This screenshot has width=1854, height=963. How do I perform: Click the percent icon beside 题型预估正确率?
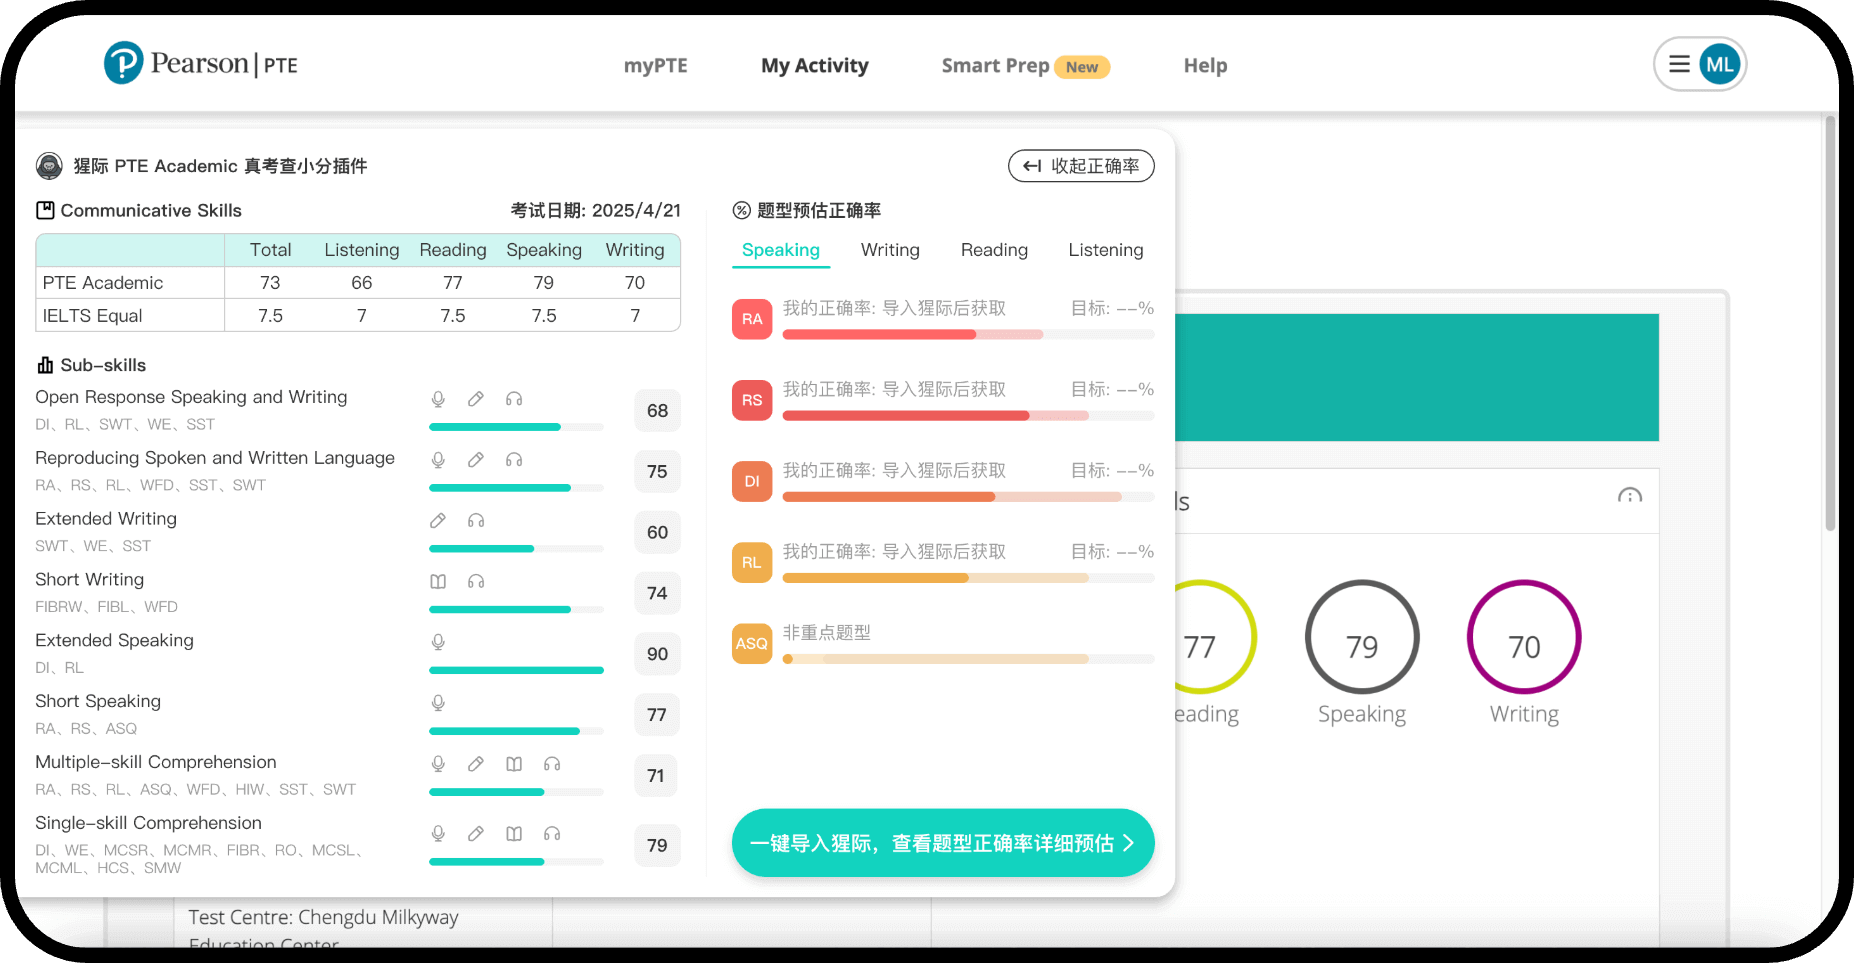741,210
